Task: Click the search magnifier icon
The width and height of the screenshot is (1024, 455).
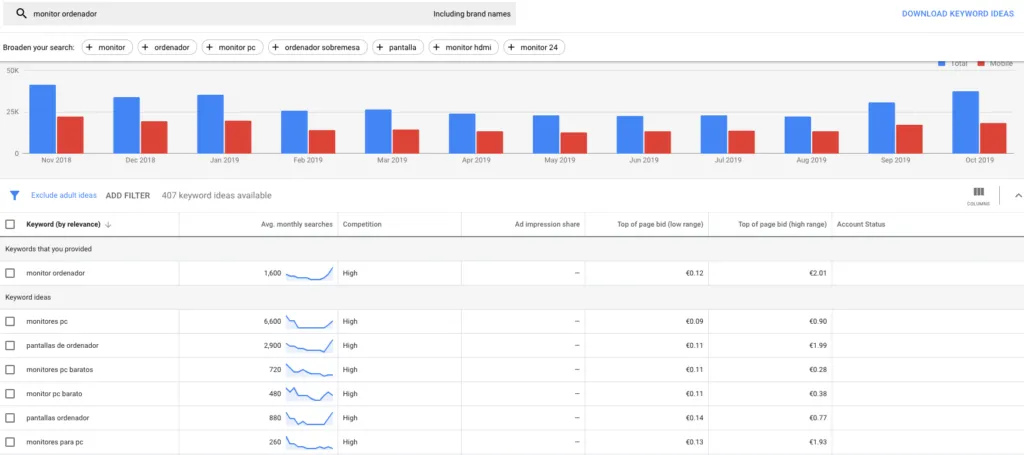Action: 22,14
